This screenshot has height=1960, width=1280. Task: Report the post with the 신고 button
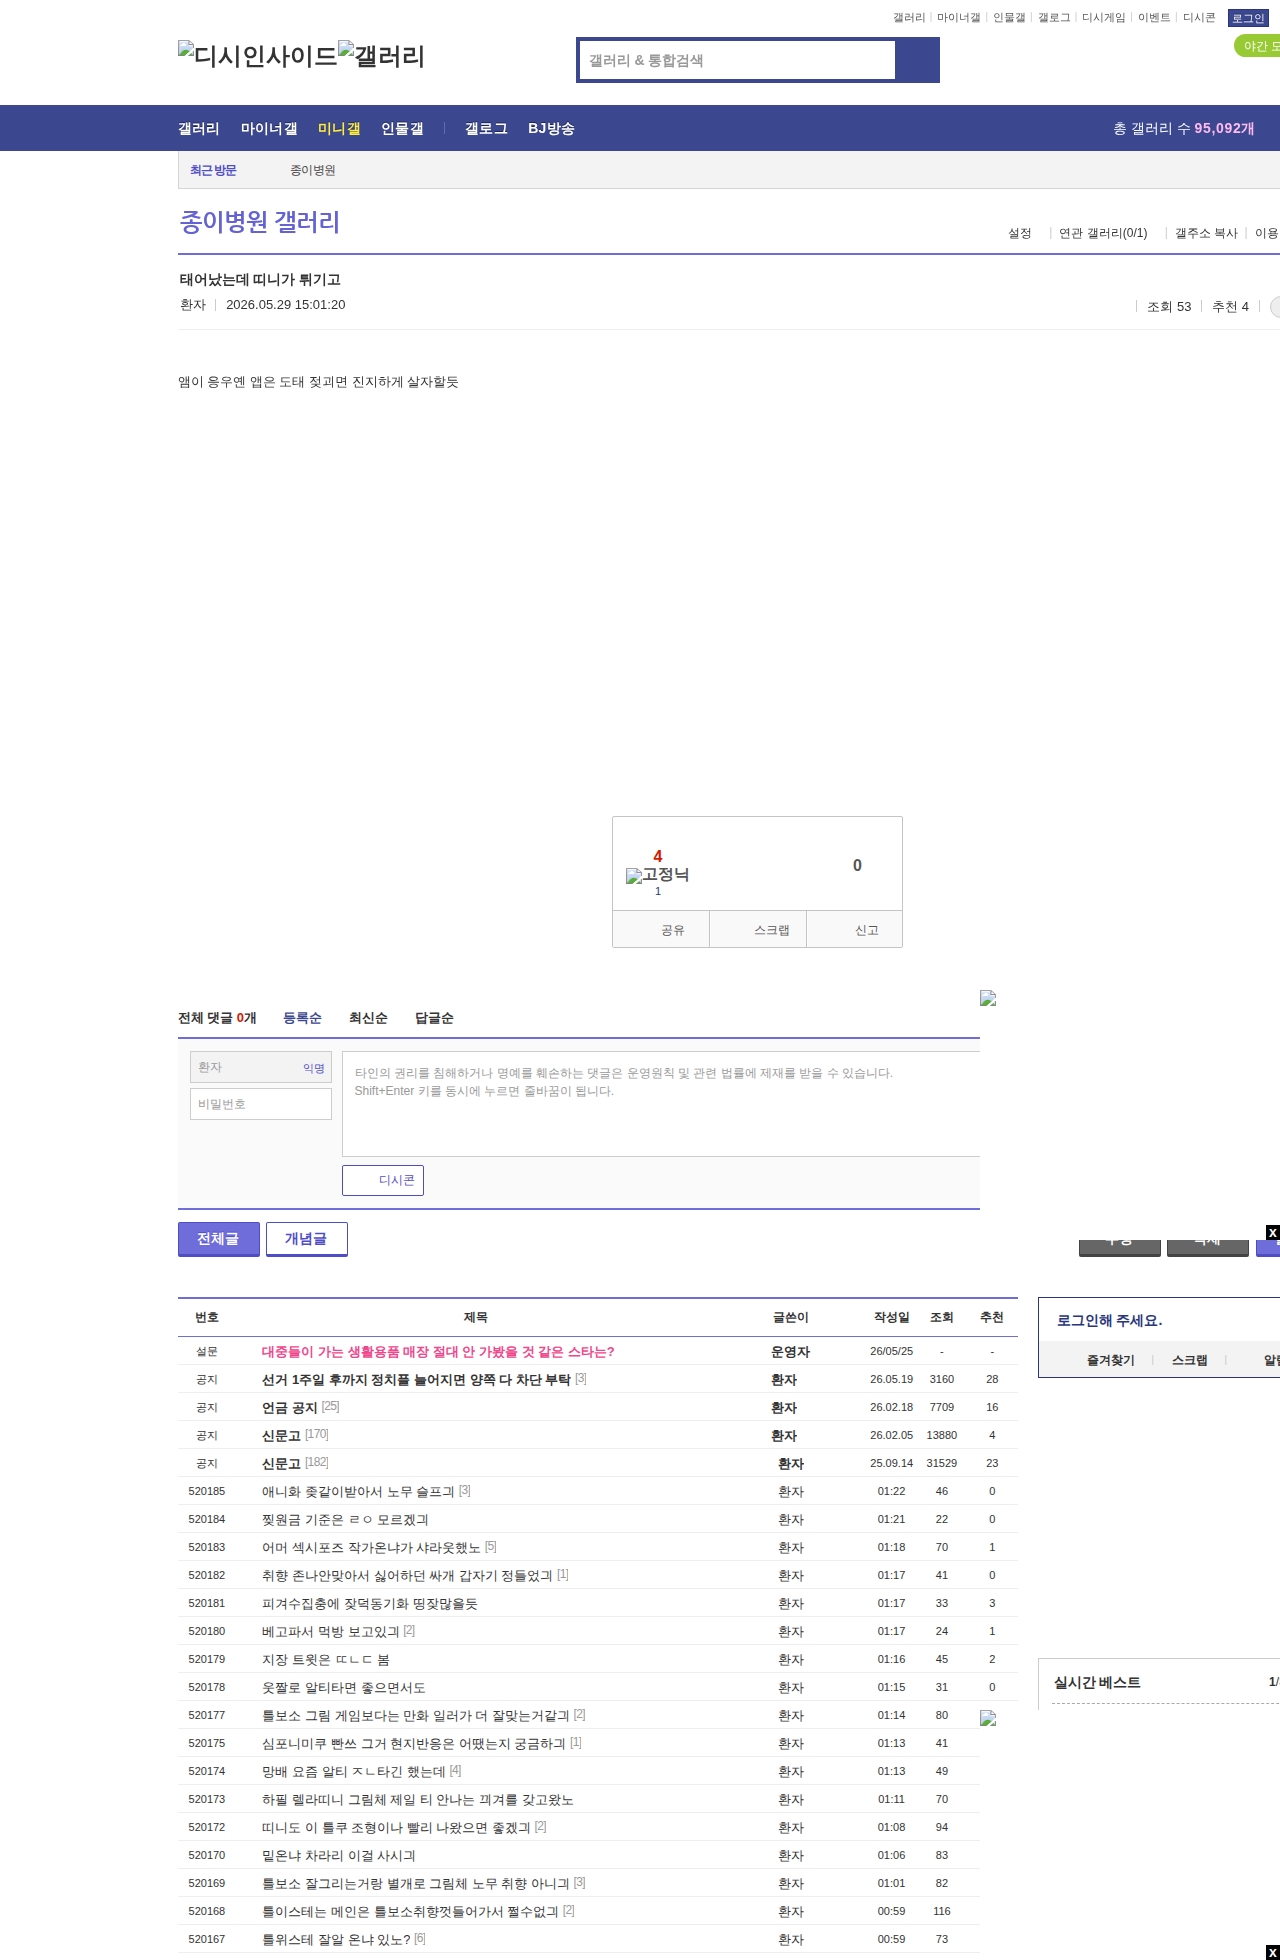click(x=855, y=930)
